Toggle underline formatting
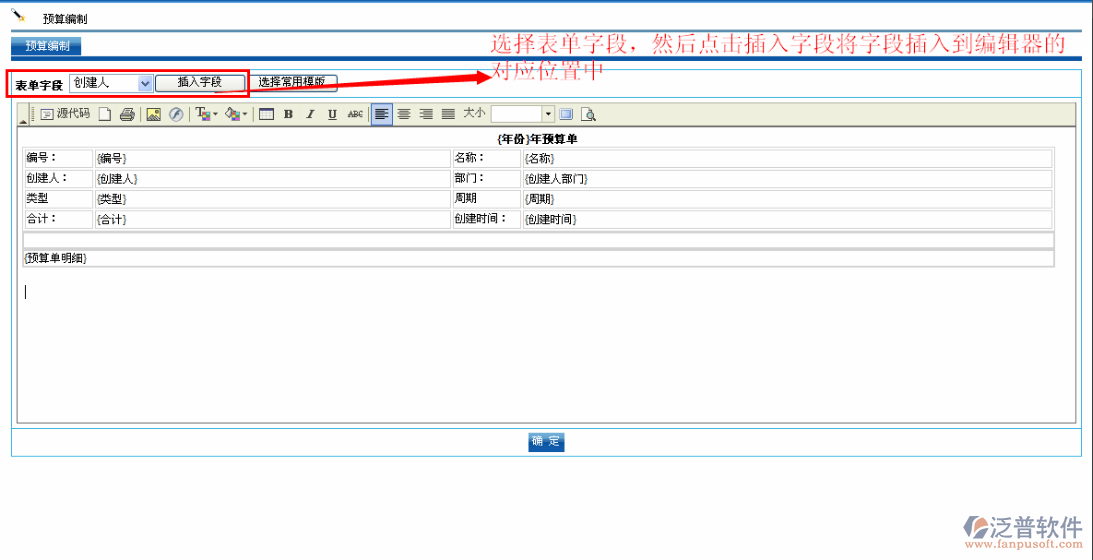This screenshot has height=560, width=1093. click(332, 114)
